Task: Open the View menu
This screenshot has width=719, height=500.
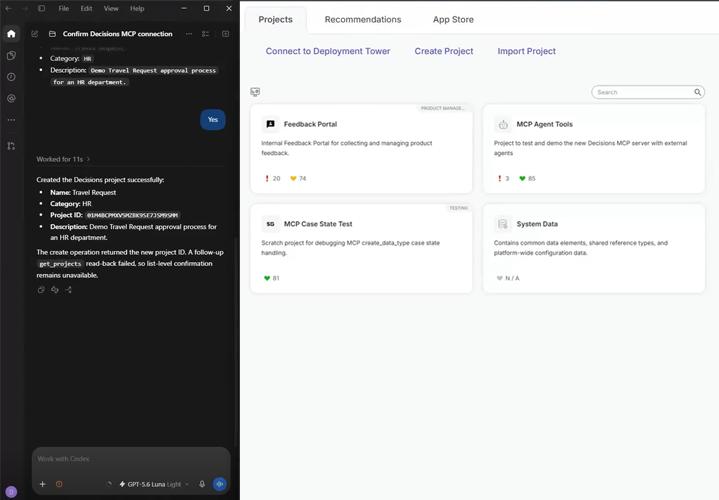Action: point(111,8)
